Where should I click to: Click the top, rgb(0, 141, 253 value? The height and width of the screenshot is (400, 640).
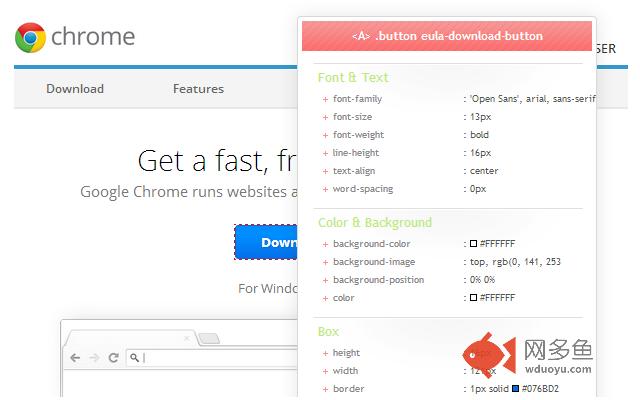pyautogui.click(x=515, y=262)
